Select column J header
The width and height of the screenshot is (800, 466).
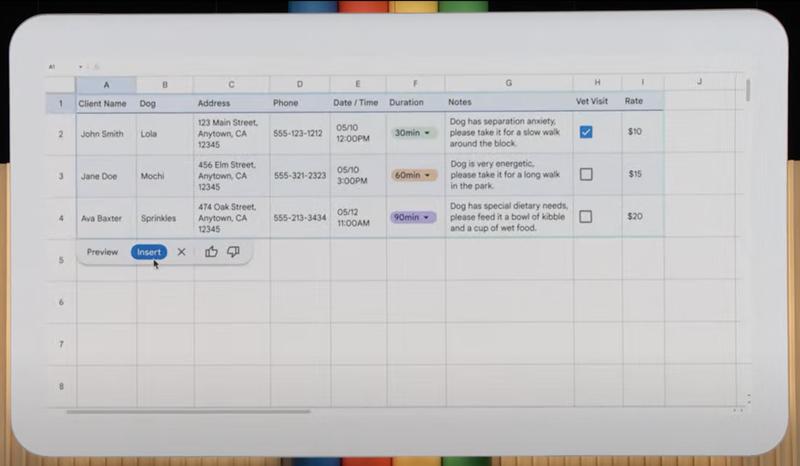(x=699, y=81)
